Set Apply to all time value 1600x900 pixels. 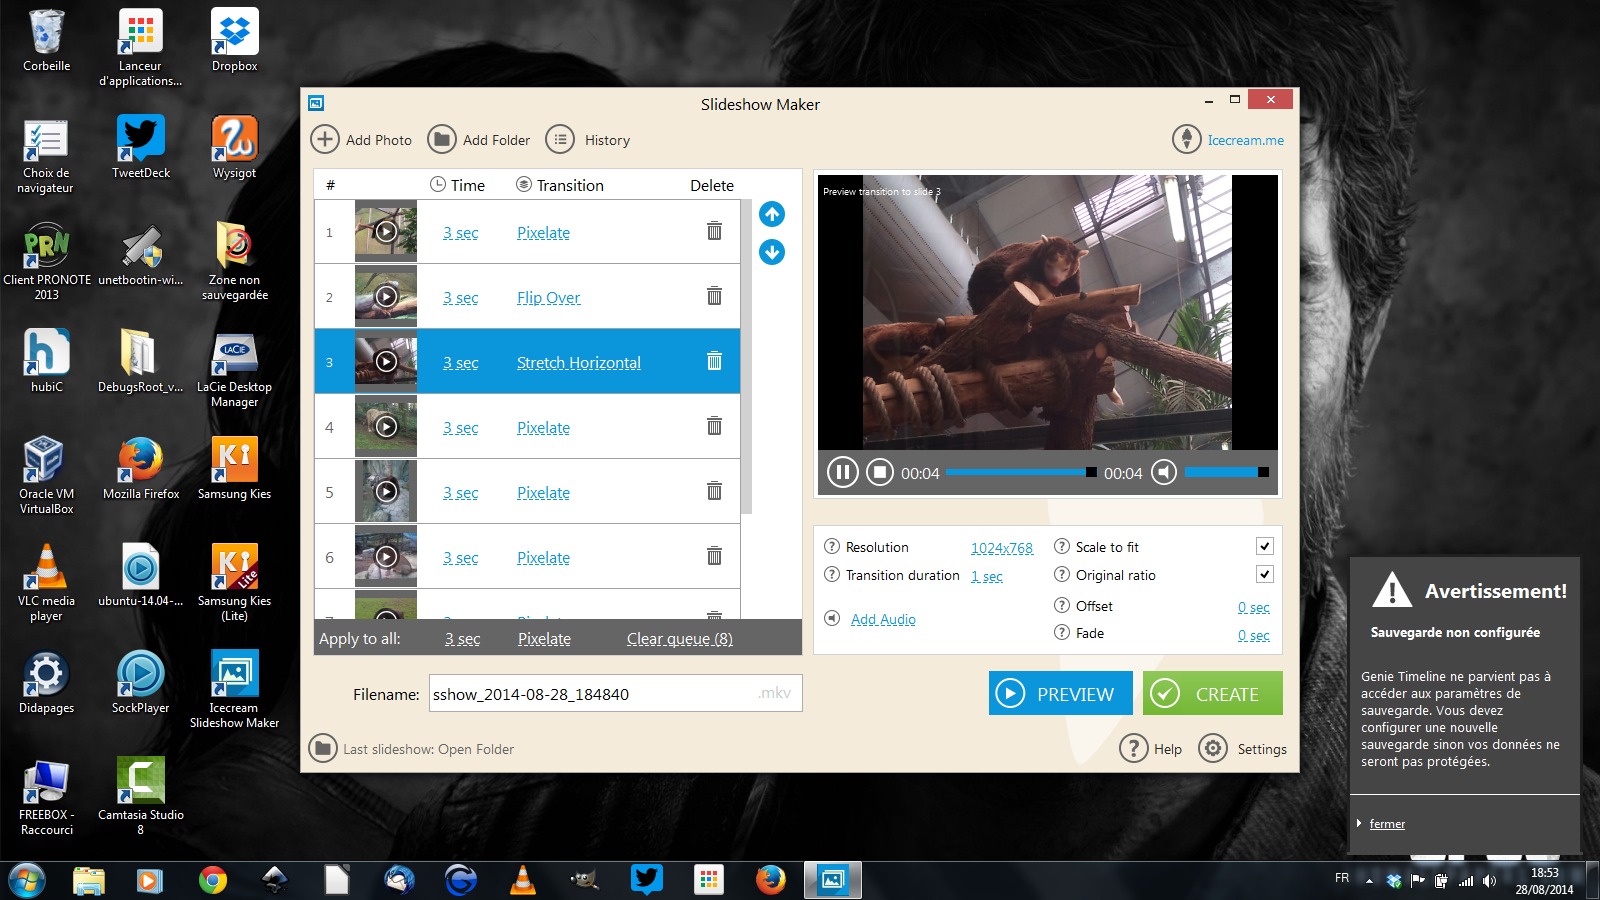(x=463, y=639)
